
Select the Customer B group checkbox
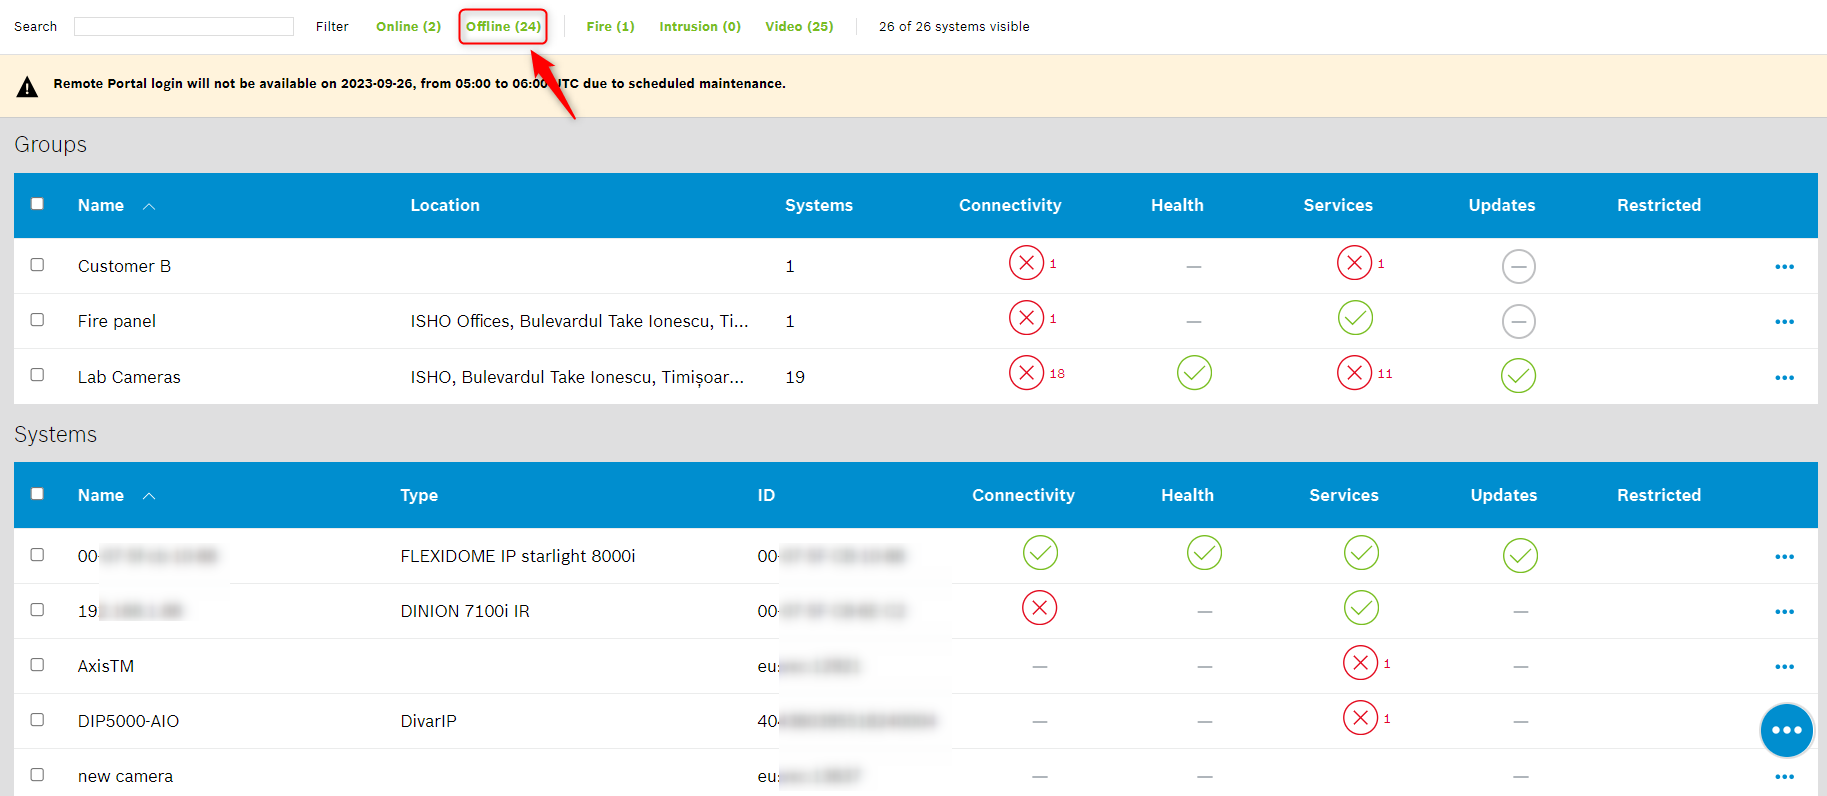pos(37,265)
